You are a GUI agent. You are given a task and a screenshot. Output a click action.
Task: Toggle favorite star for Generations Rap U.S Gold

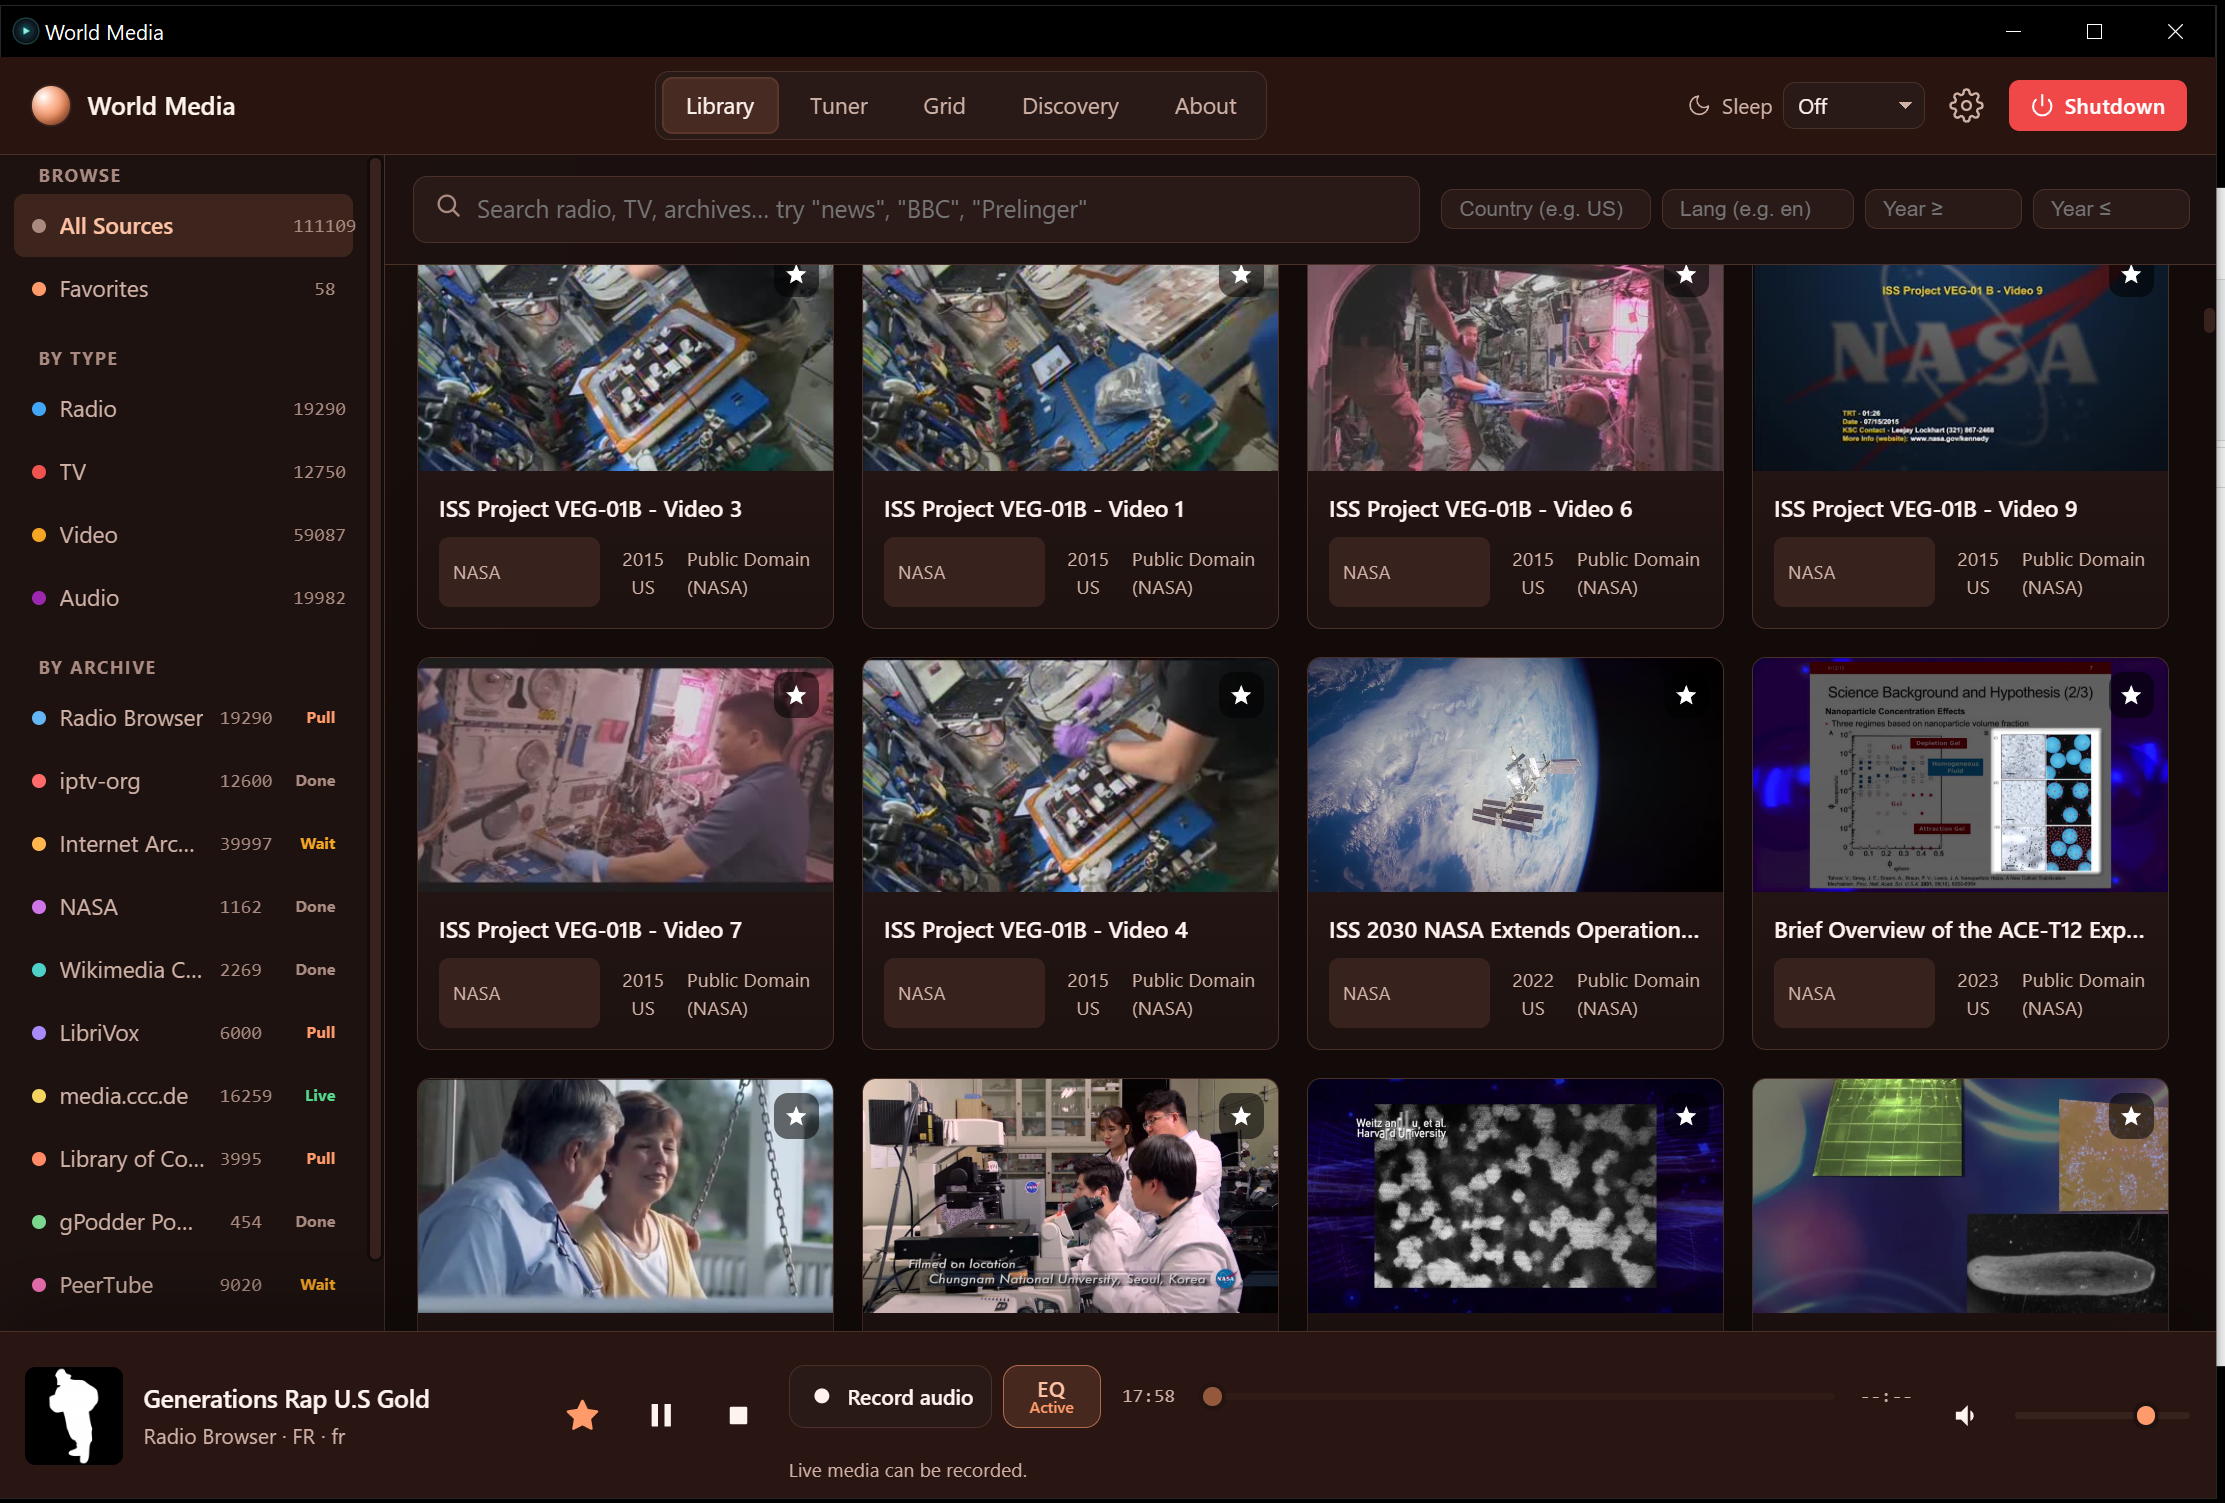tap(582, 1415)
